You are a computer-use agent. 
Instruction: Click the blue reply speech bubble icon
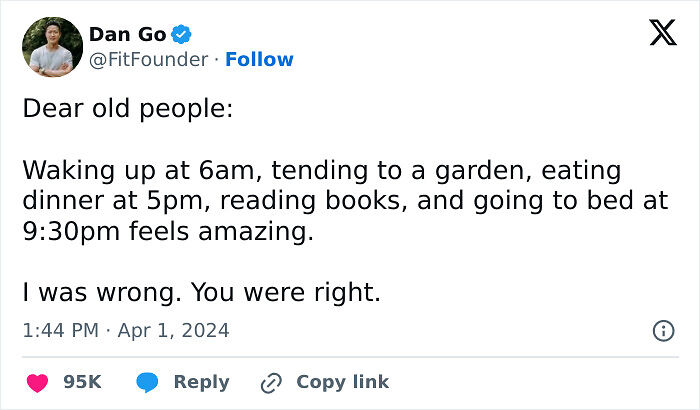coord(148,382)
